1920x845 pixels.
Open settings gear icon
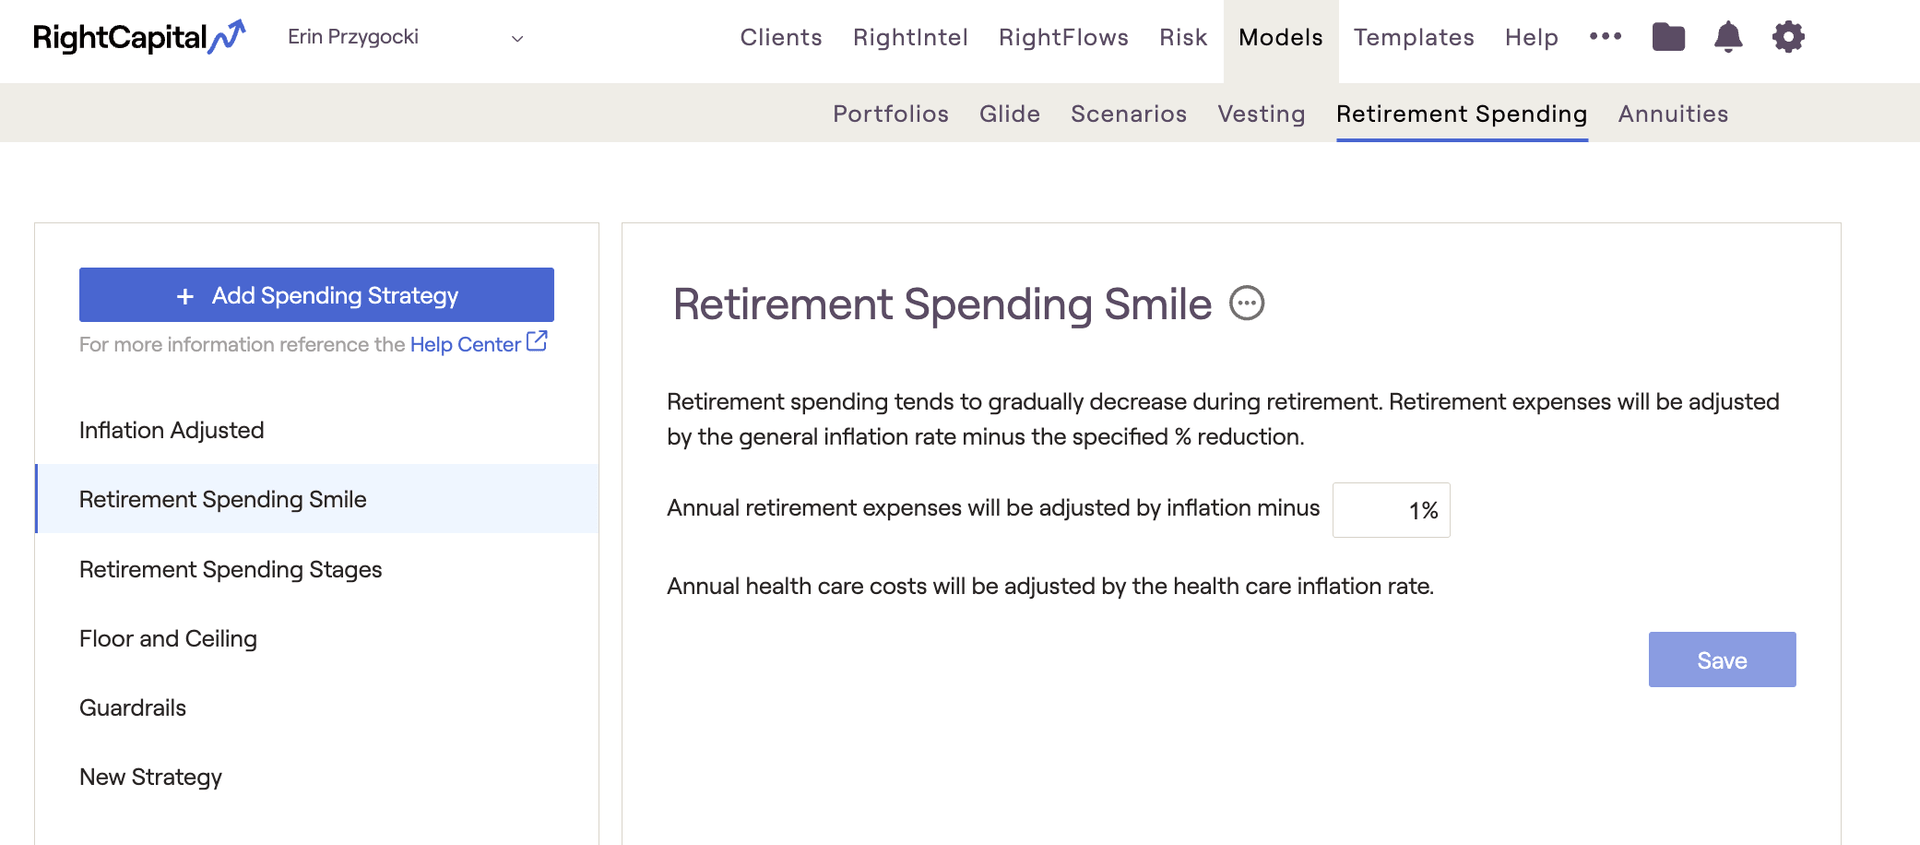[x=1788, y=37]
